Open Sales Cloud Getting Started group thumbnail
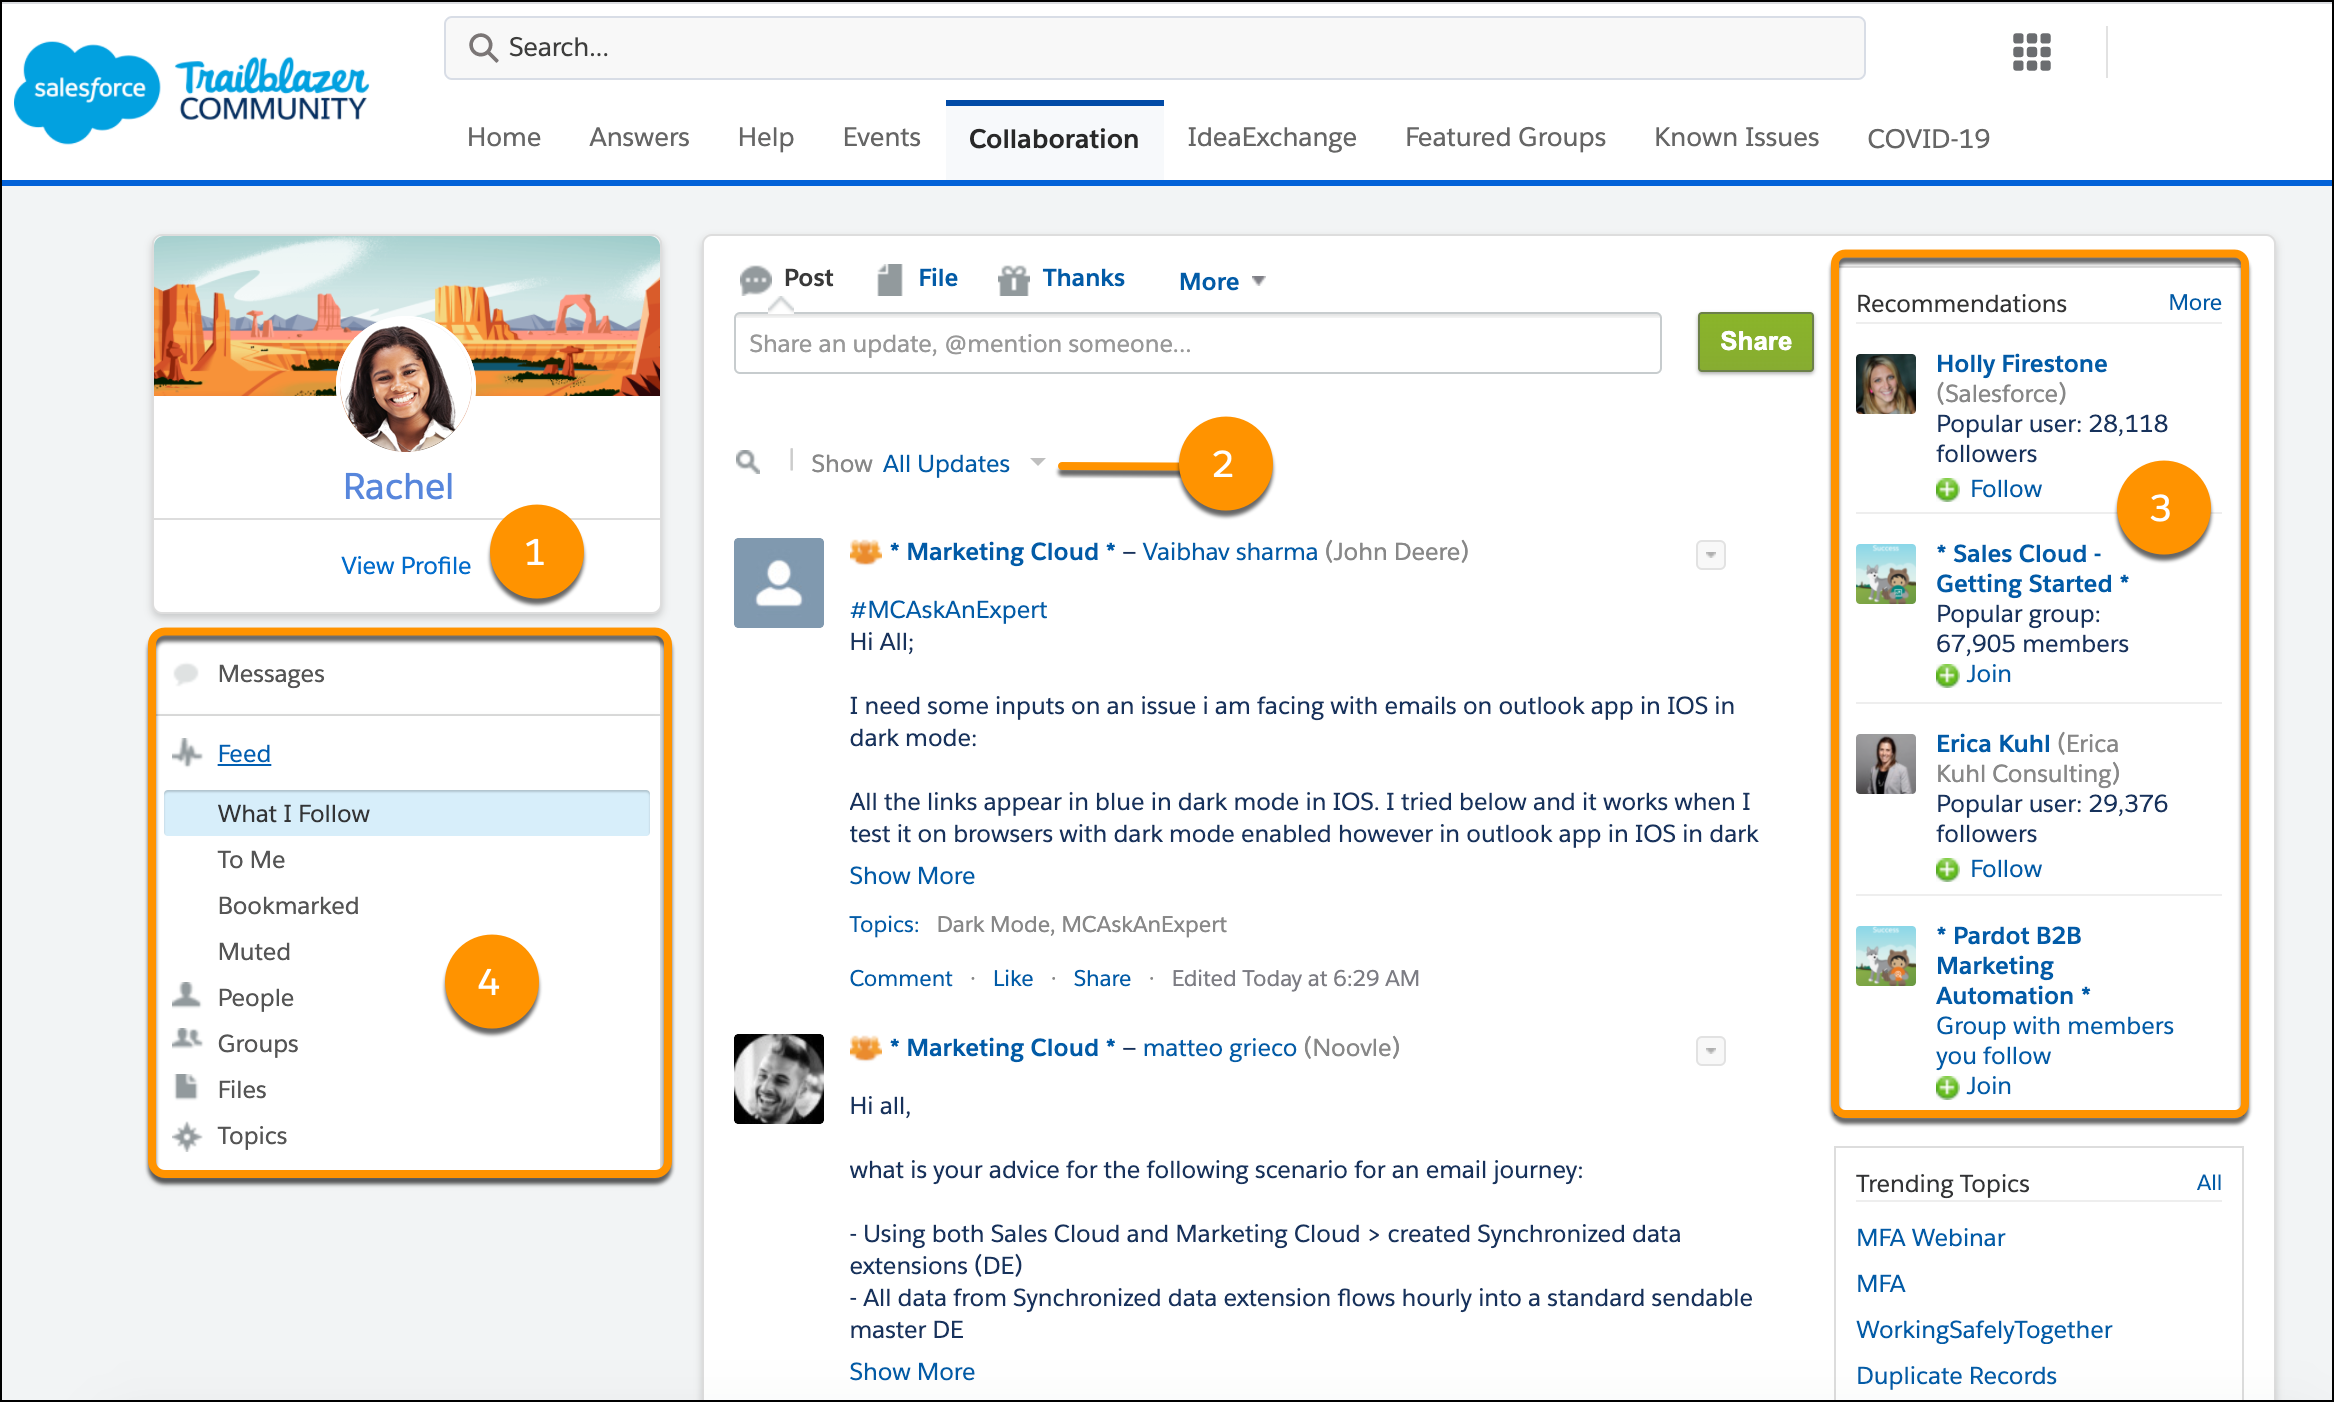This screenshot has width=2334, height=1402. [1885, 573]
